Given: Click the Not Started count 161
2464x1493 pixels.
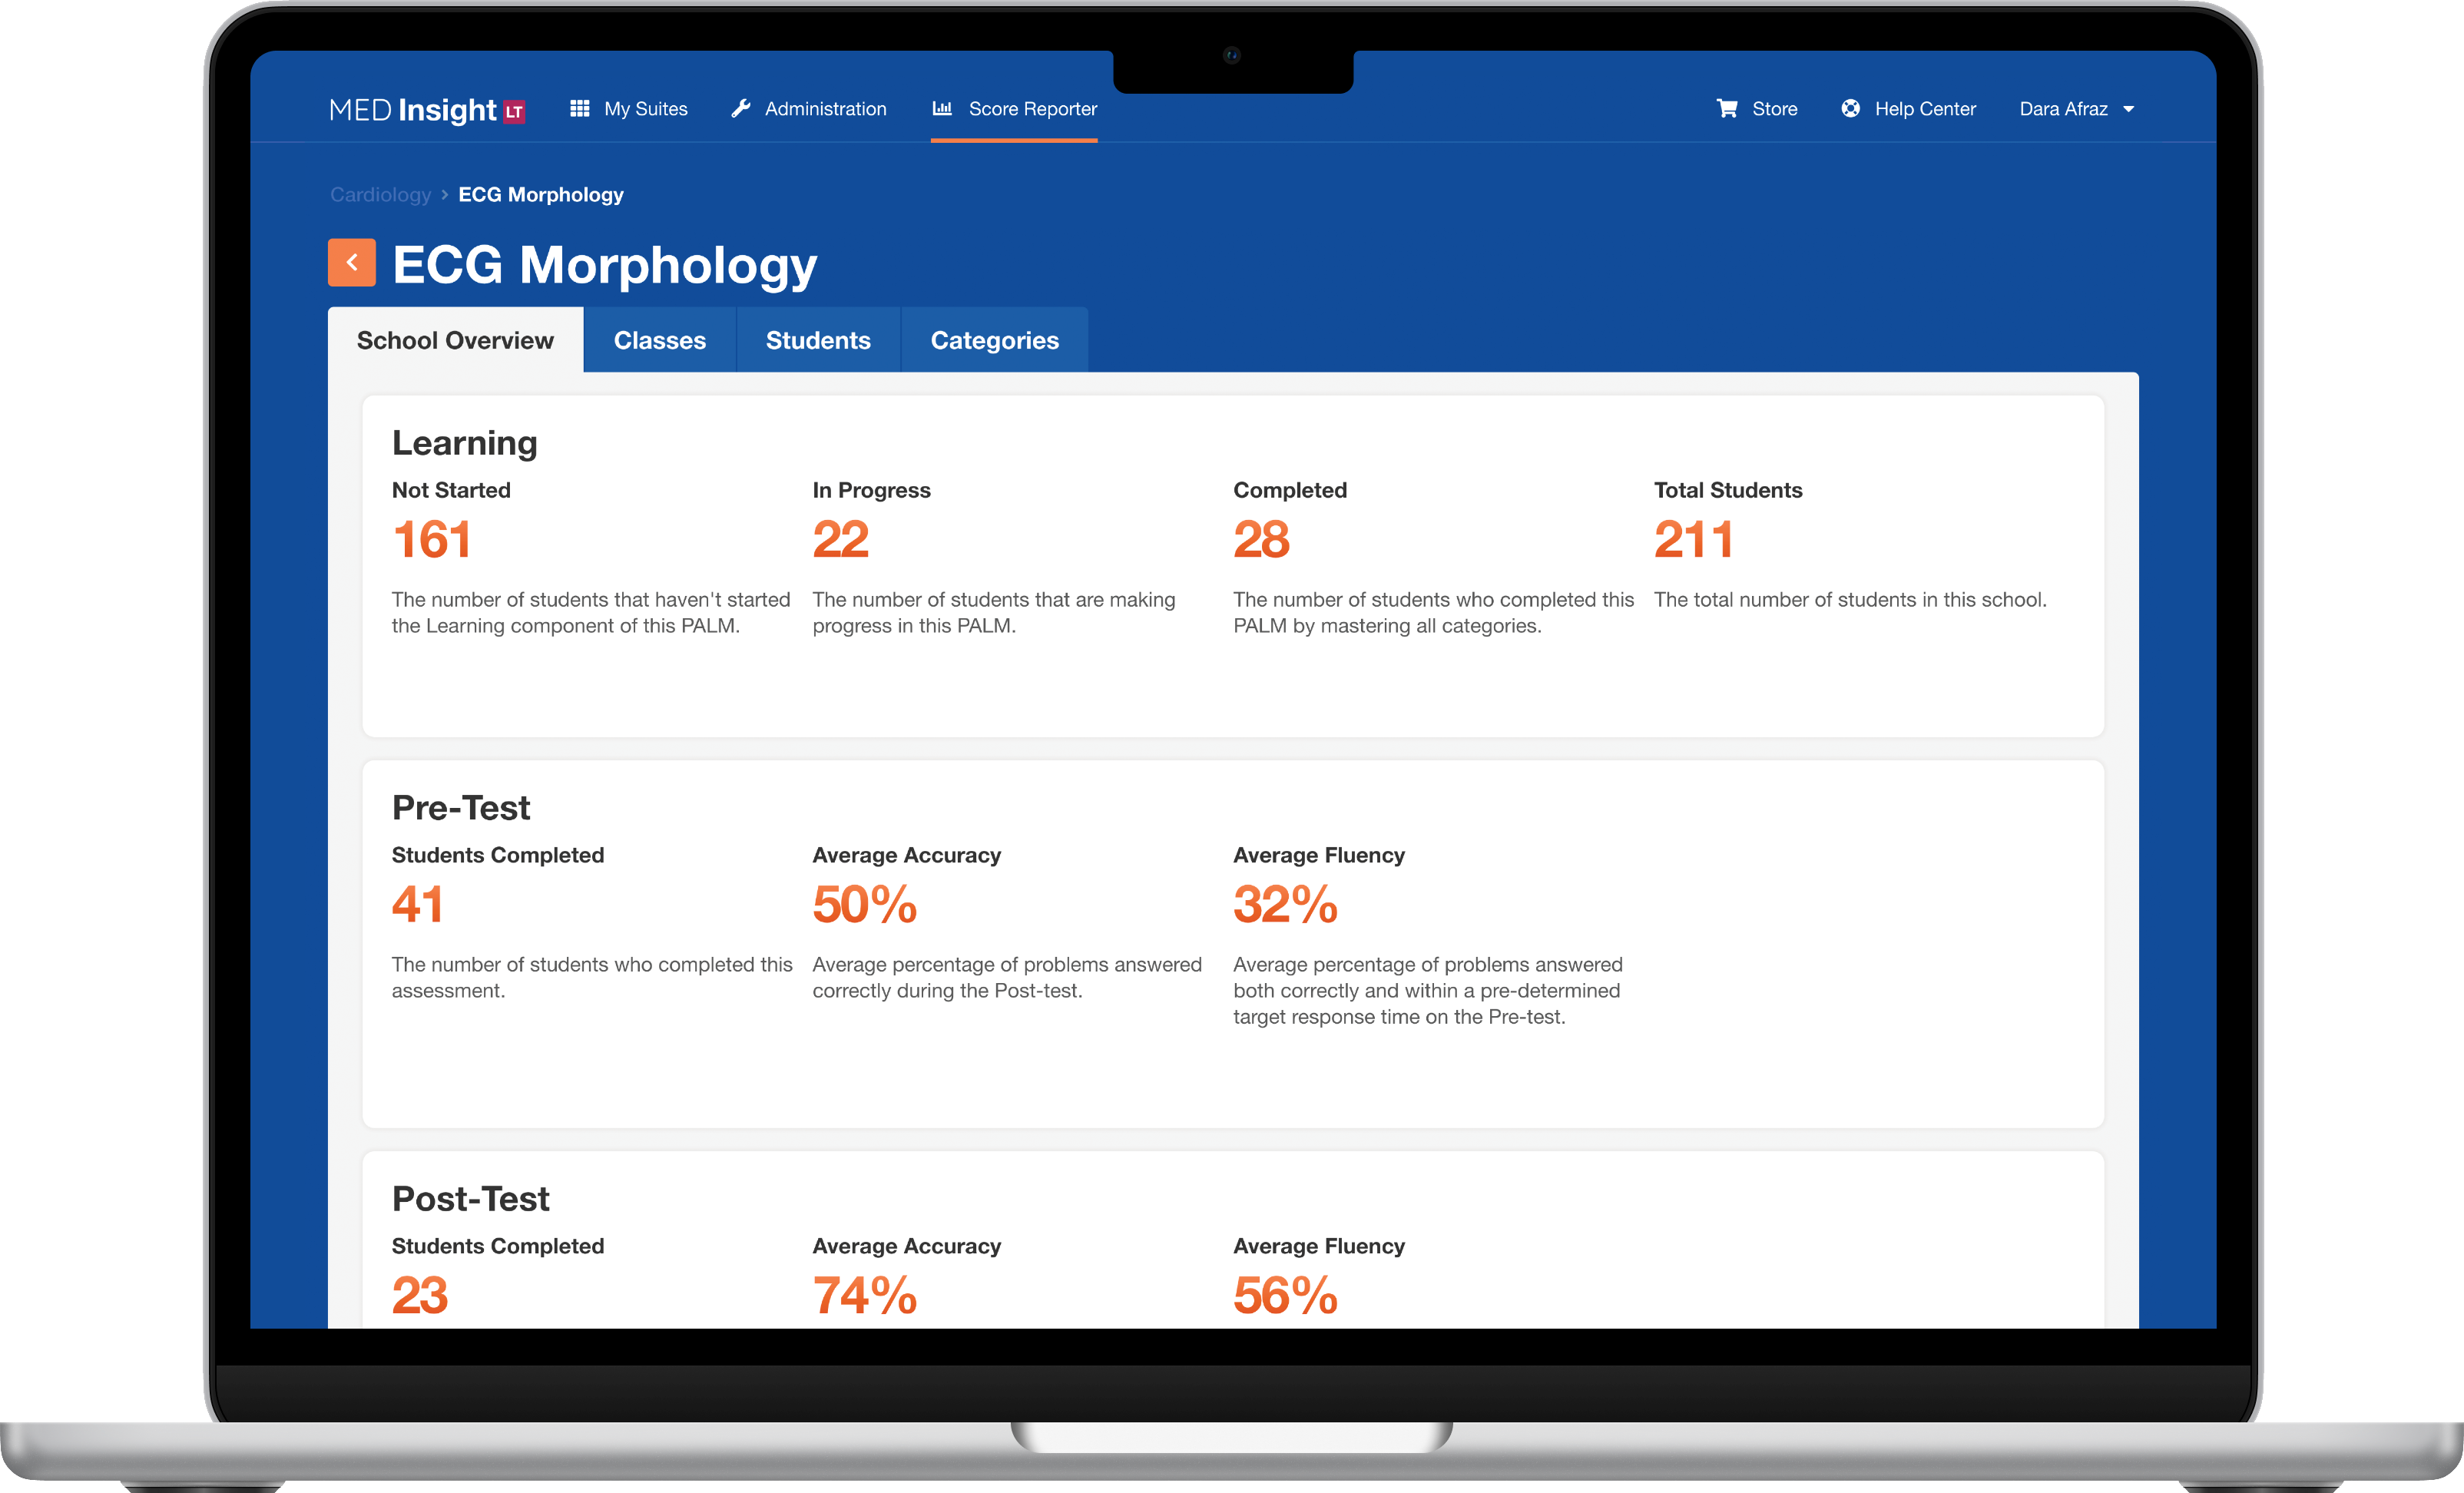Looking at the screenshot, I should tap(431, 540).
